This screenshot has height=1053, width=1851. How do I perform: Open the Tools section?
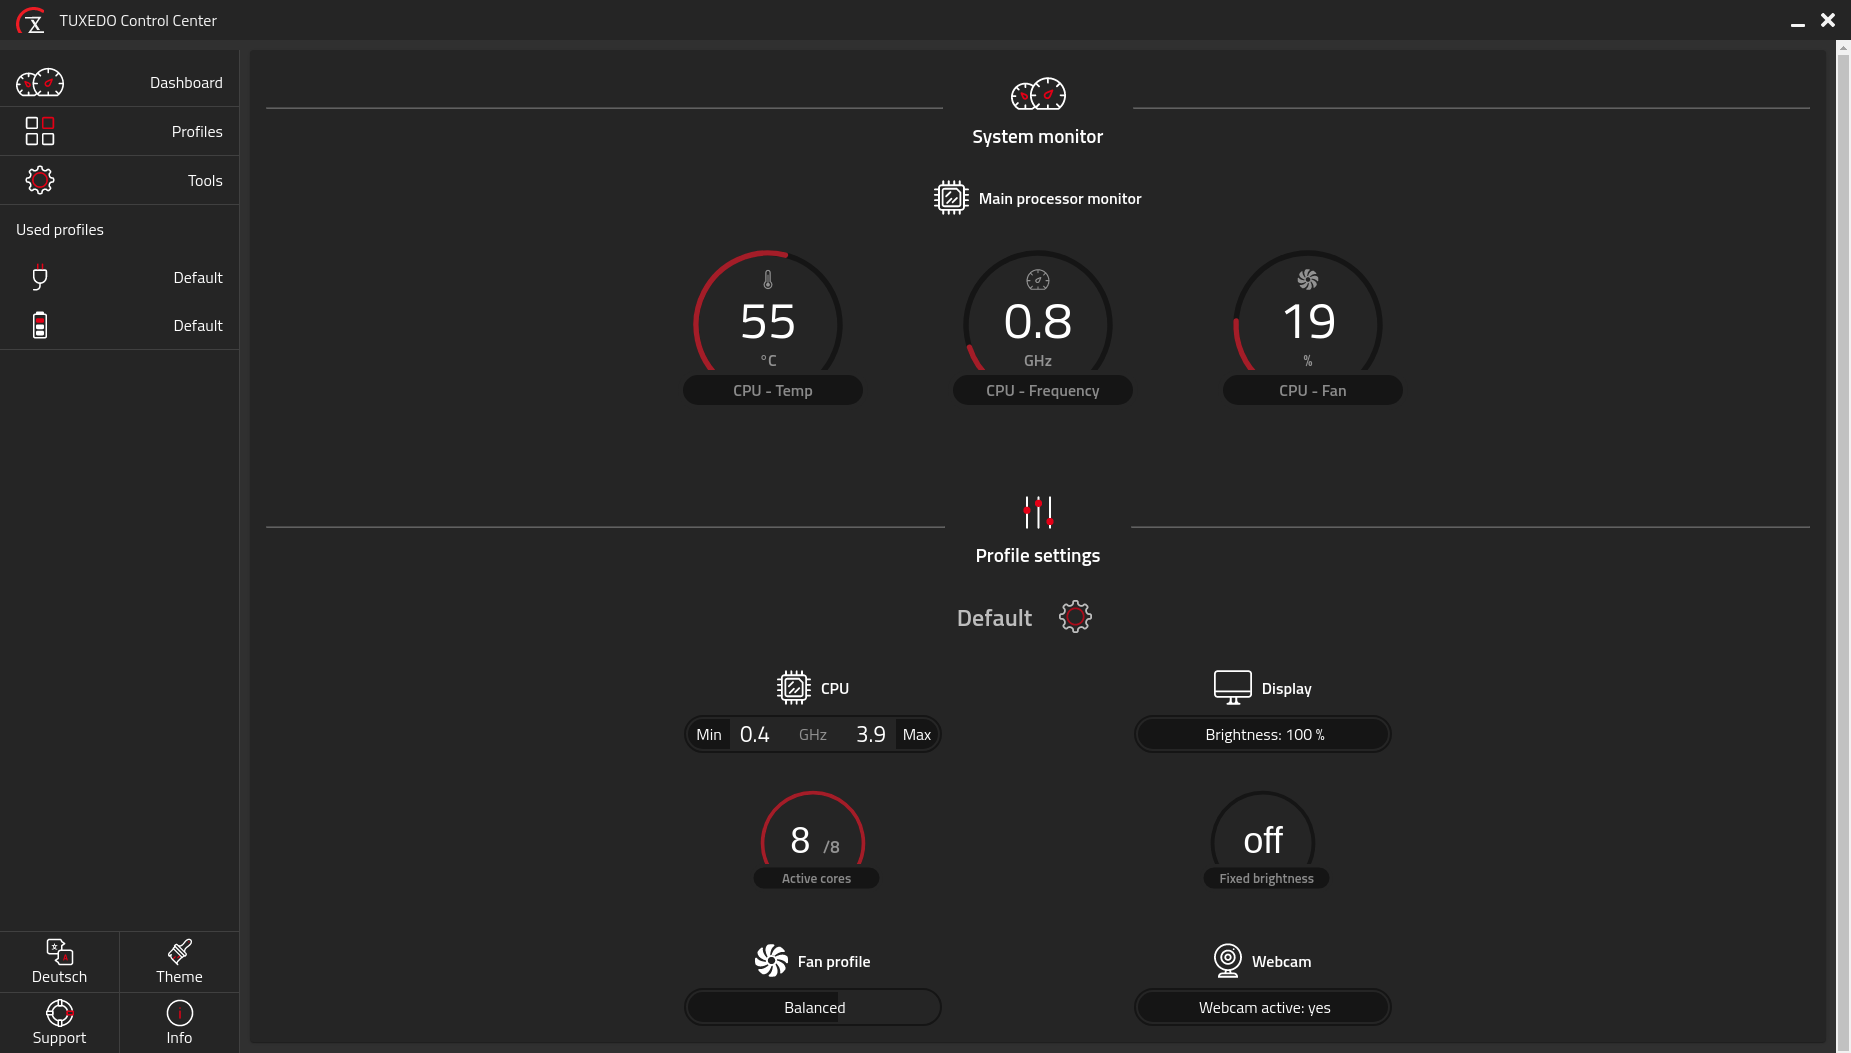tap(119, 180)
